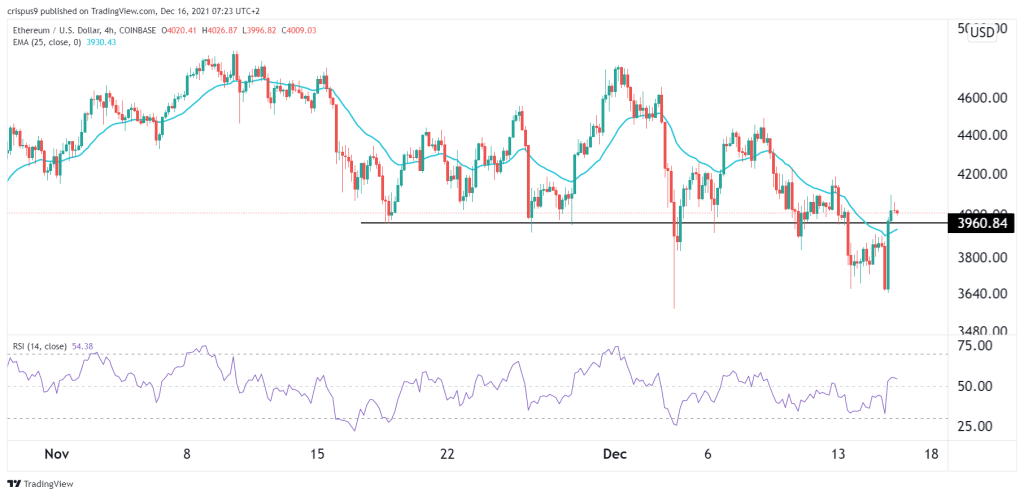Click the TradingView logo at bottom left
The image size is (1024, 496).
(40, 484)
